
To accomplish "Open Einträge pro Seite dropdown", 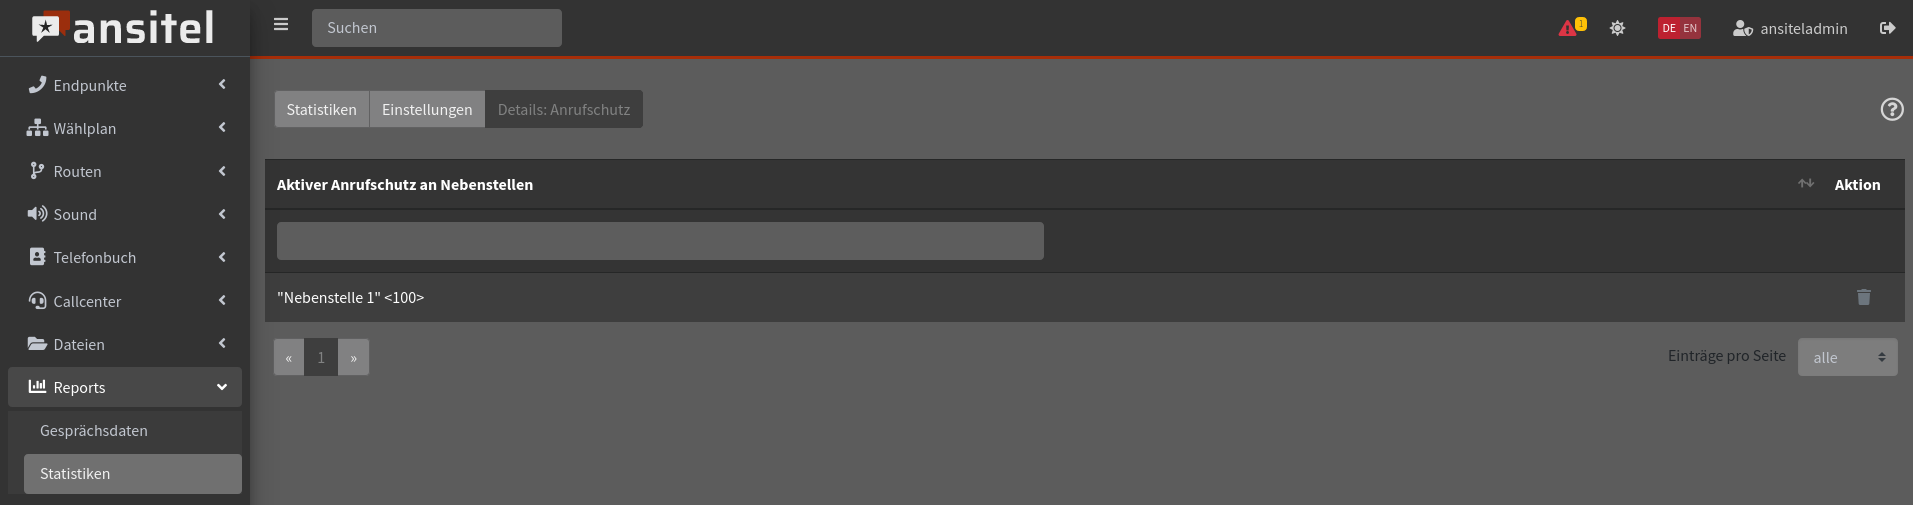I will [x=1847, y=357].
